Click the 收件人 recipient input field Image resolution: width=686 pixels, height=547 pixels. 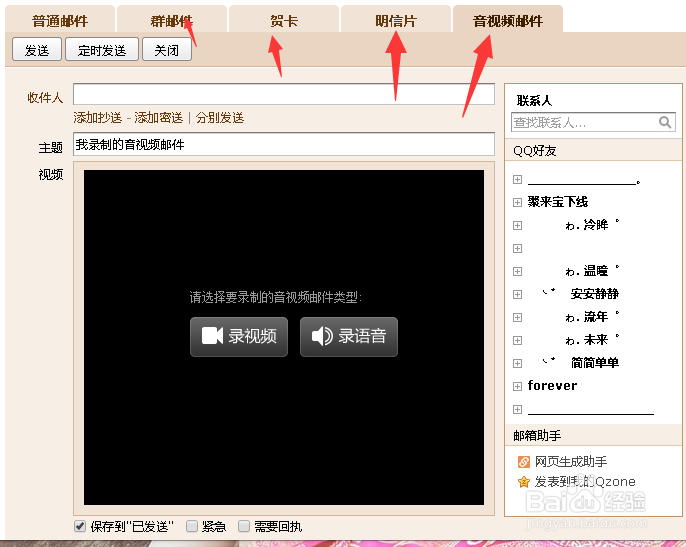pos(284,94)
